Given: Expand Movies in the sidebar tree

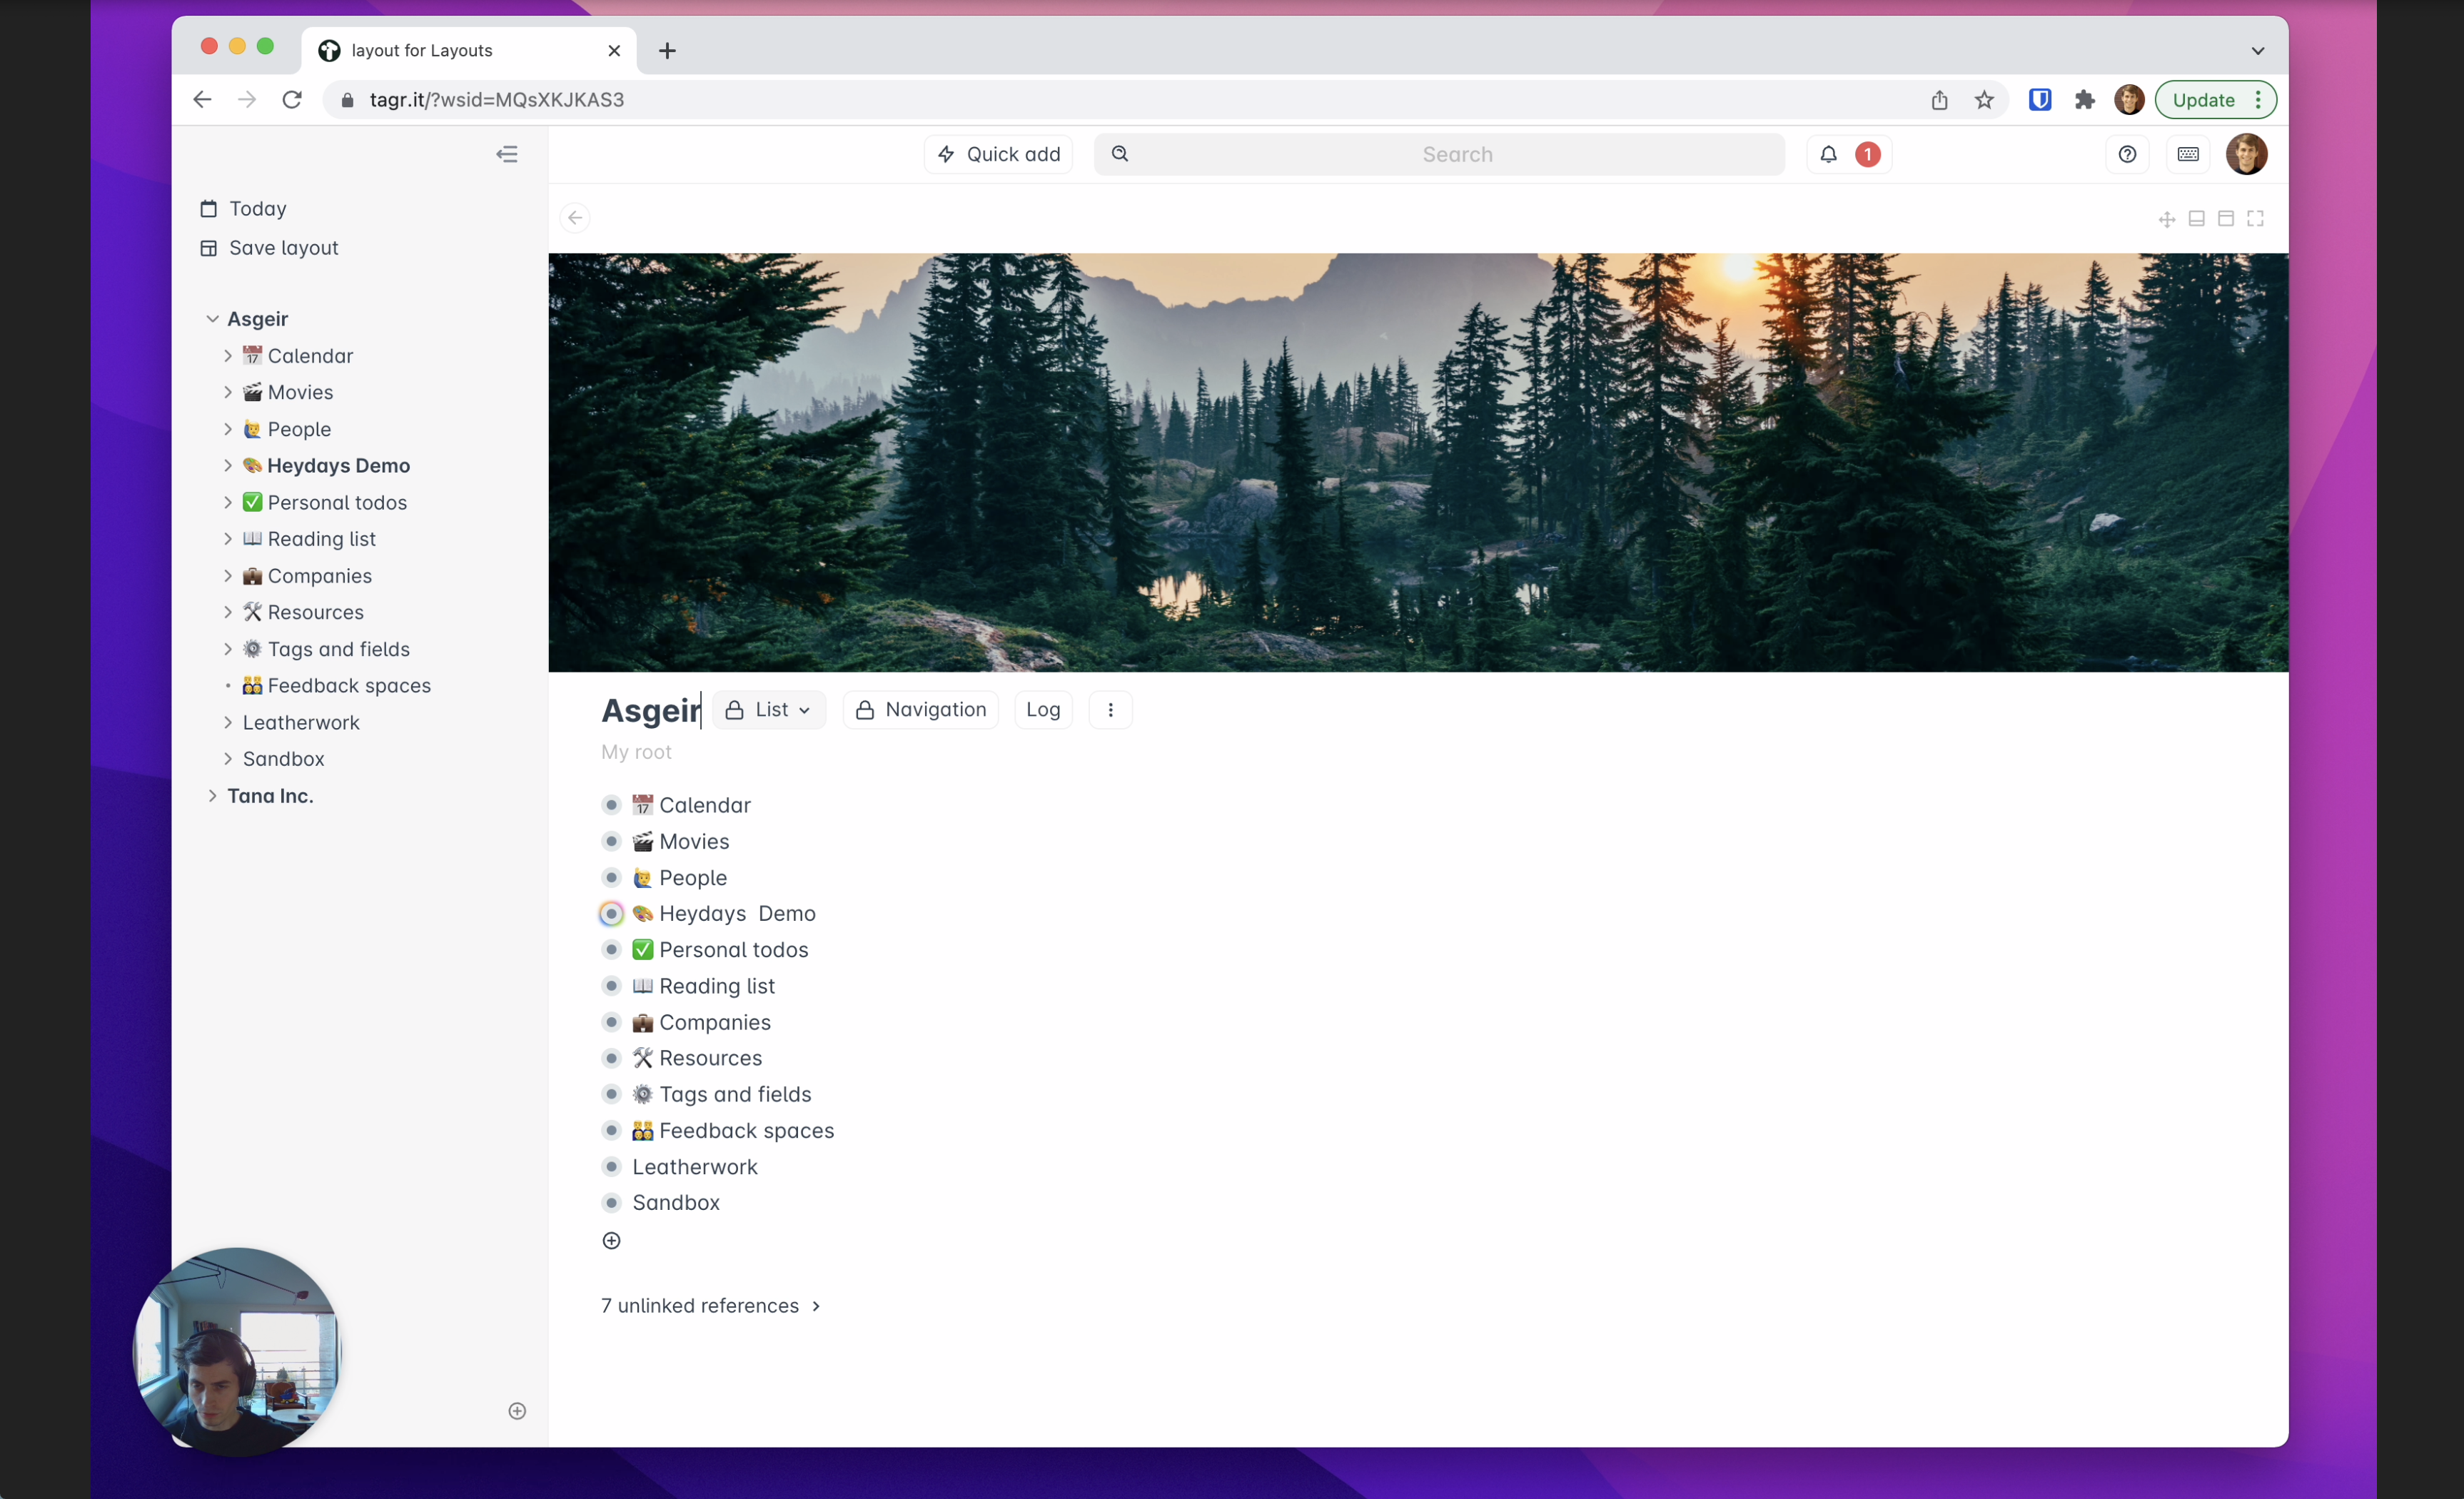Looking at the screenshot, I should tap(228, 392).
